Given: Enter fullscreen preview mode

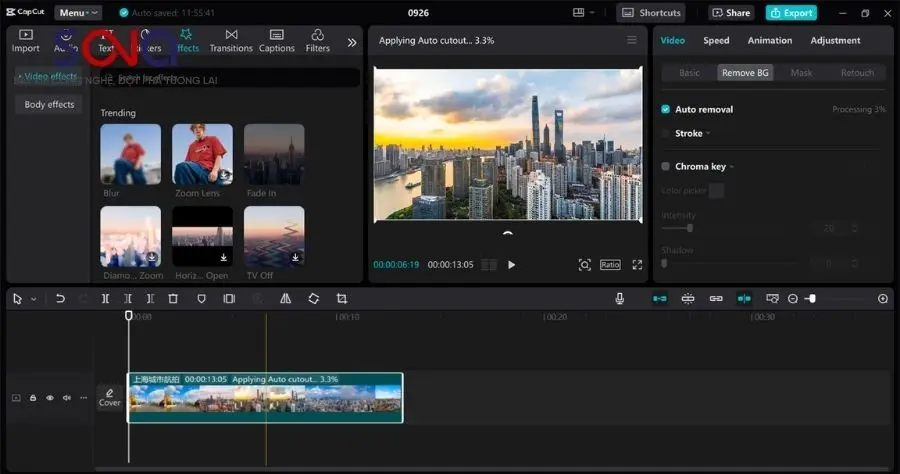Looking at the screenshot, I should tap(637, 265).
